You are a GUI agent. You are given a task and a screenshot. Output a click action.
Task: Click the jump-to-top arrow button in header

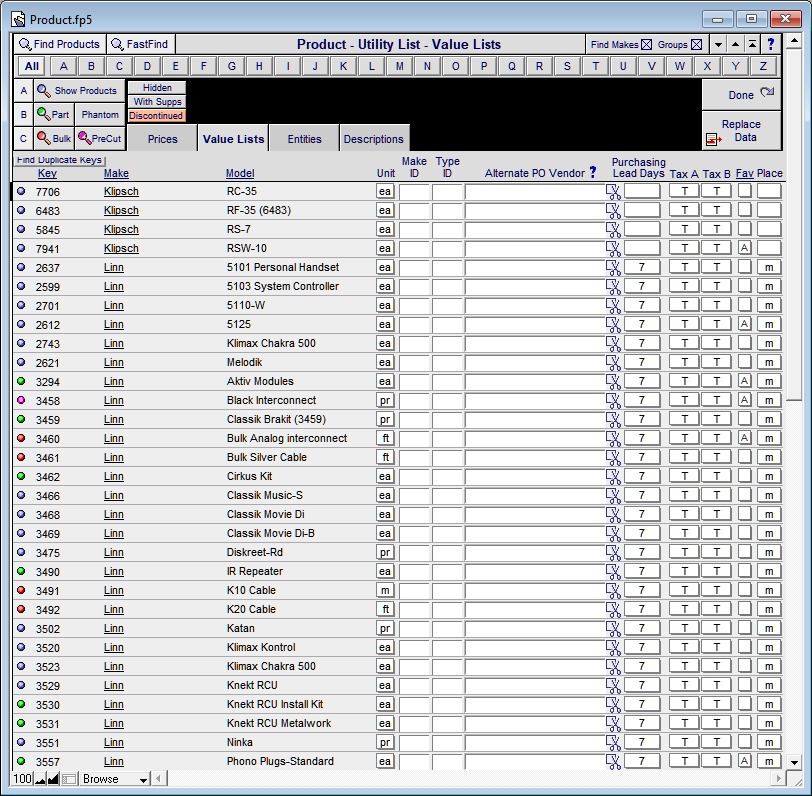752,44
